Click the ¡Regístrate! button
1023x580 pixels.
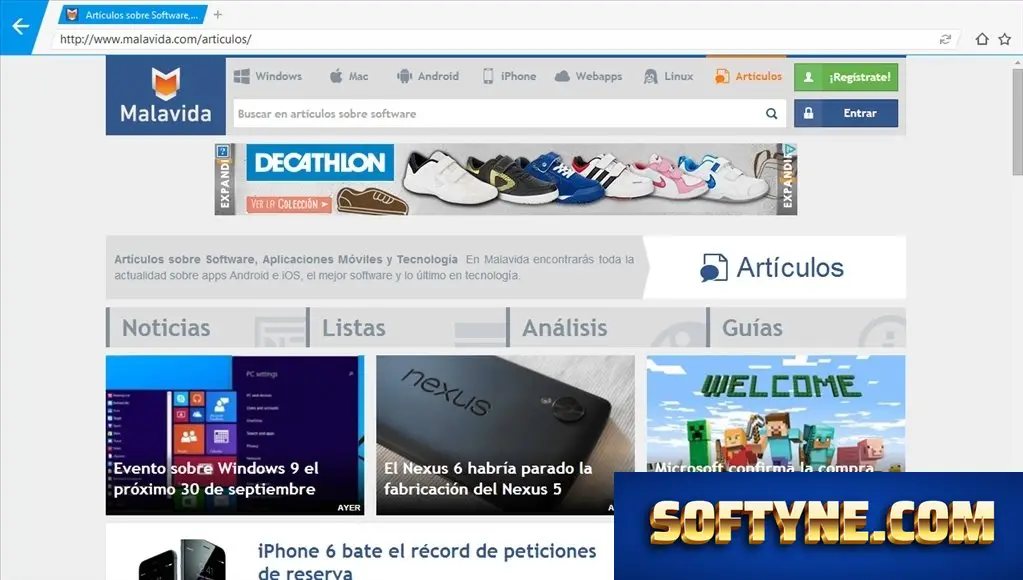click(x=846, y=77)
